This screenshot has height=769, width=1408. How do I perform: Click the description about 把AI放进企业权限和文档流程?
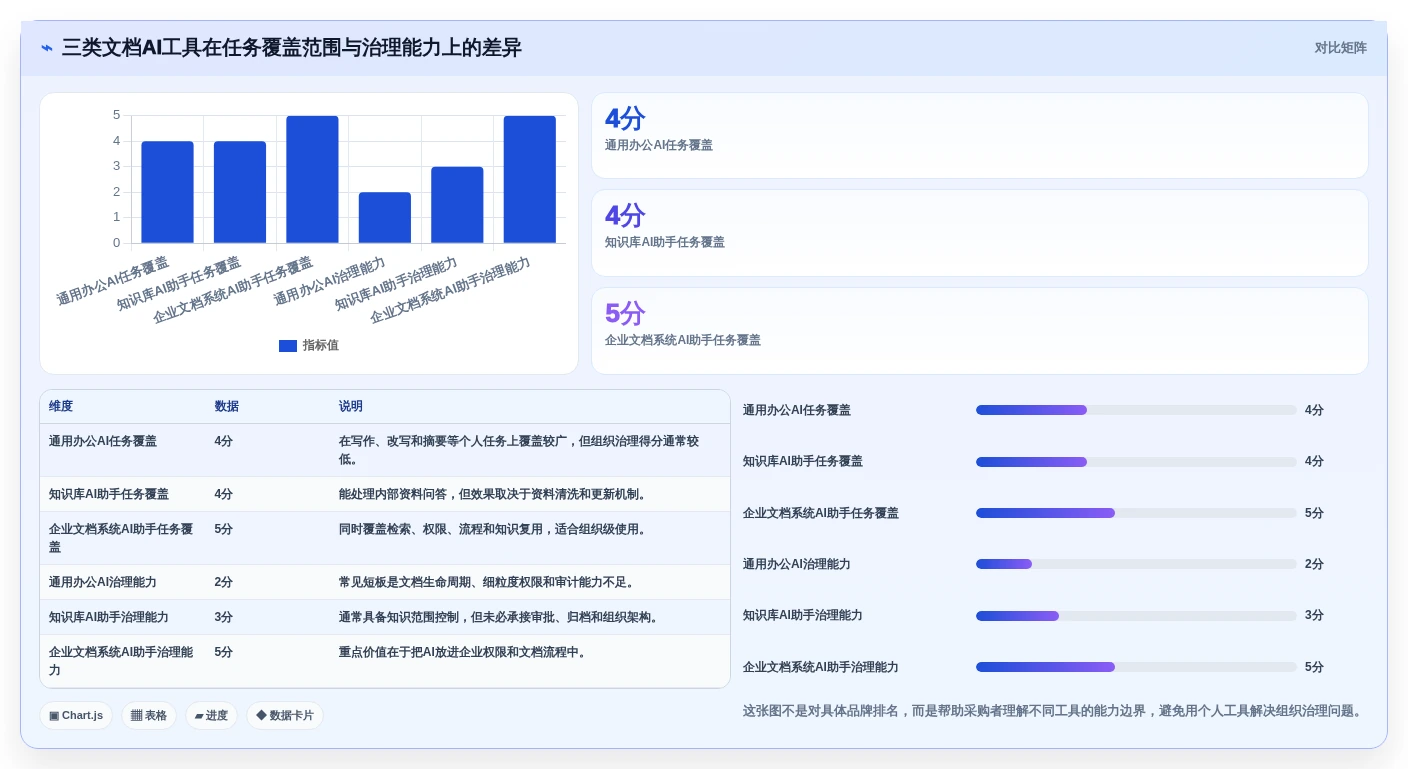pyautogui.click(x=463, y=652)
